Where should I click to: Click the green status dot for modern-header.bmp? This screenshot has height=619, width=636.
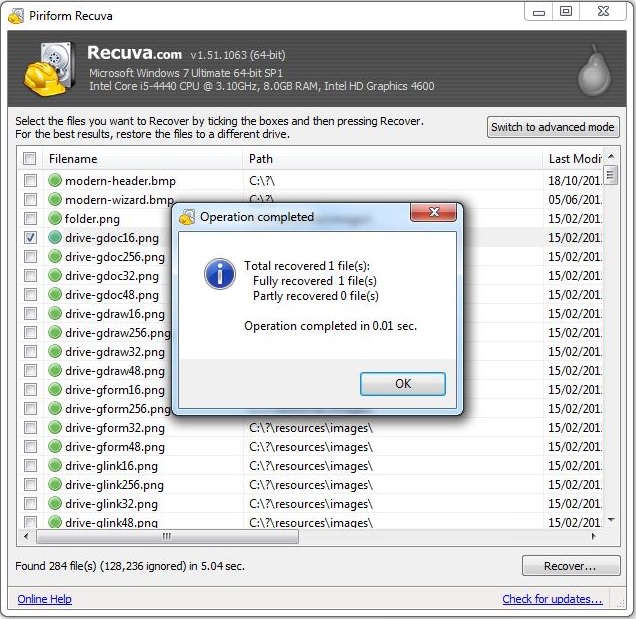point(55,180)
